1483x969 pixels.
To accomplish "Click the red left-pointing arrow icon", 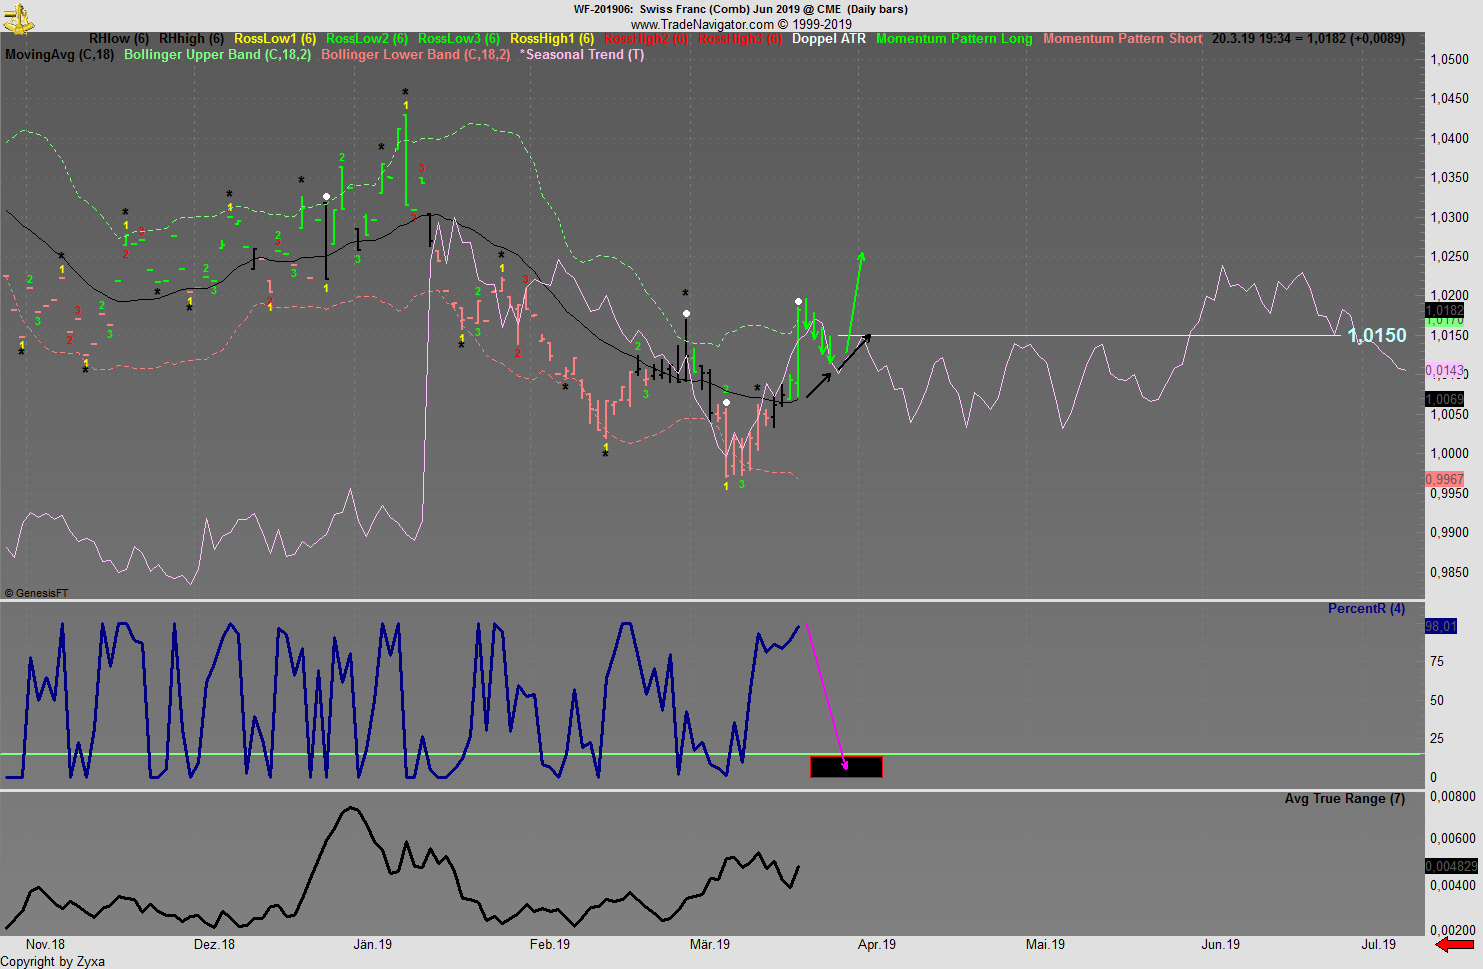I will (1454, 944).
